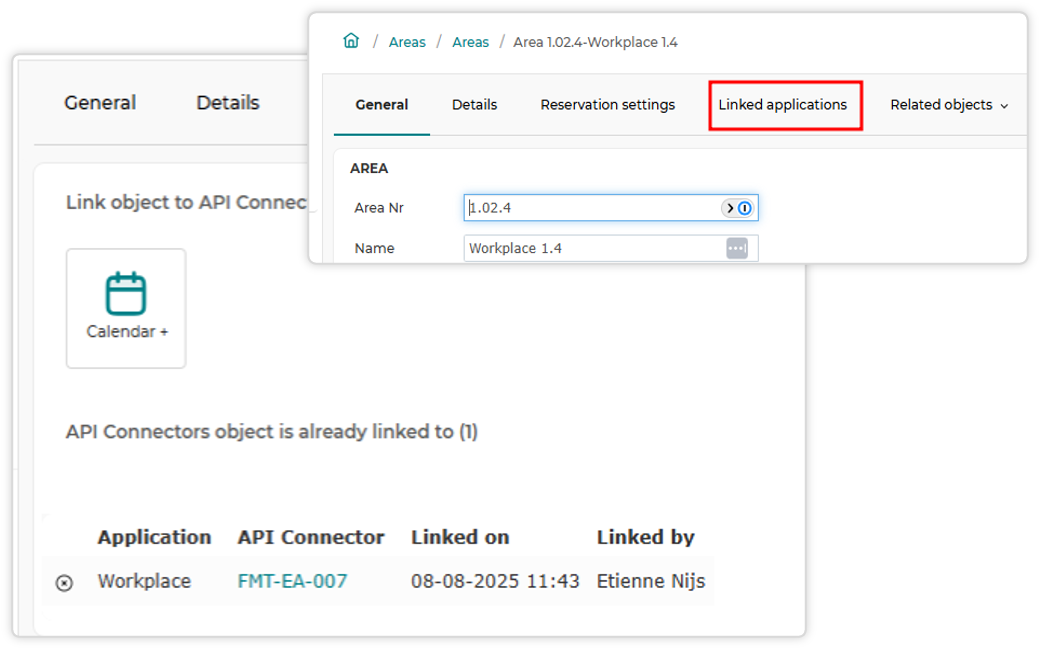The image size is (1040, 649).
Task: Select the General tab in front window
Action: (381, 105)
